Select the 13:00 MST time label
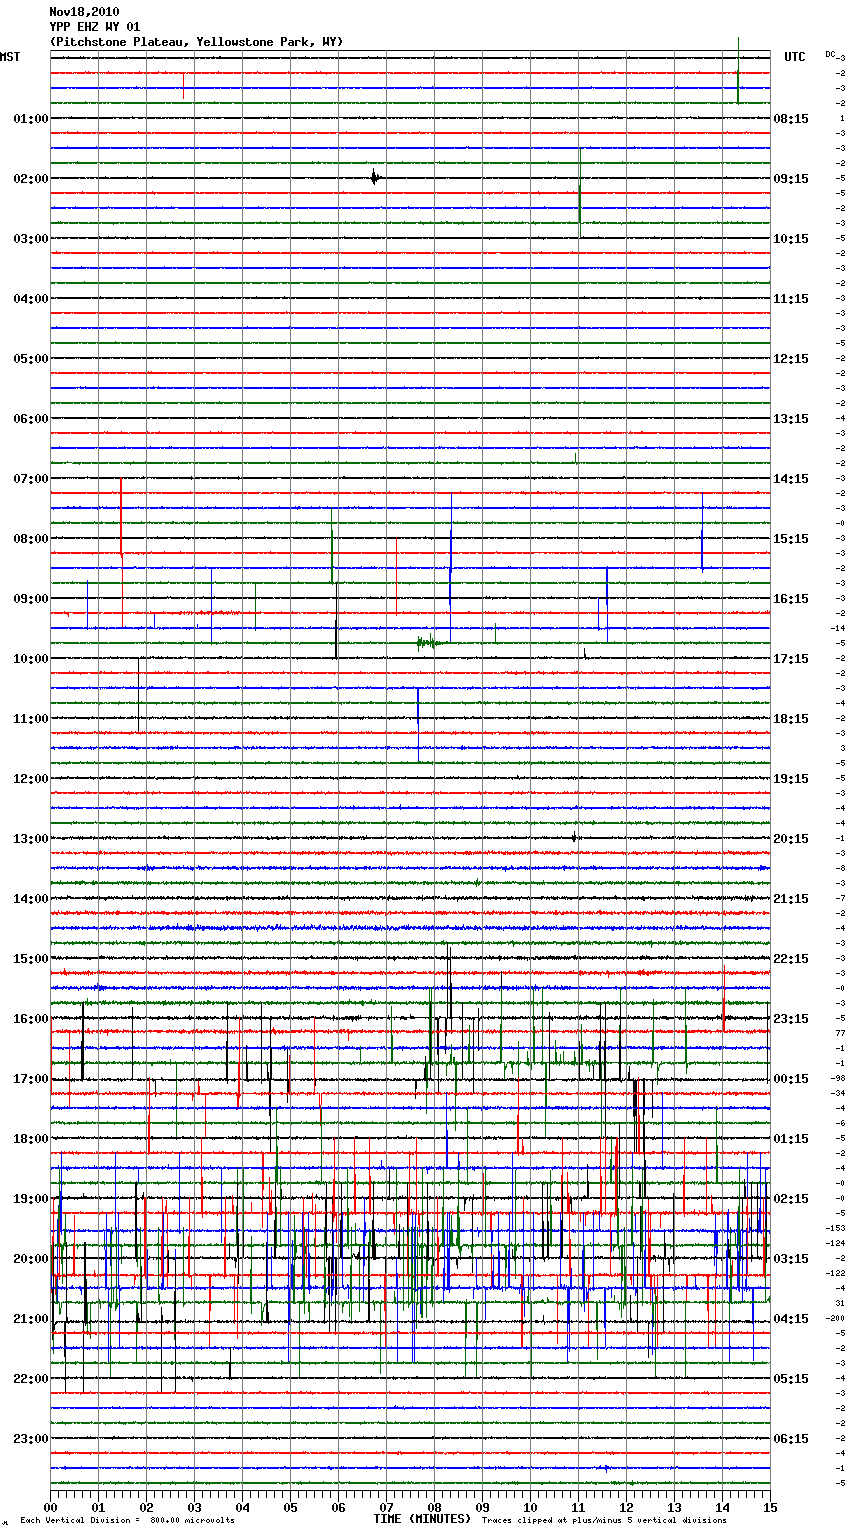 (x=31, y=839)
